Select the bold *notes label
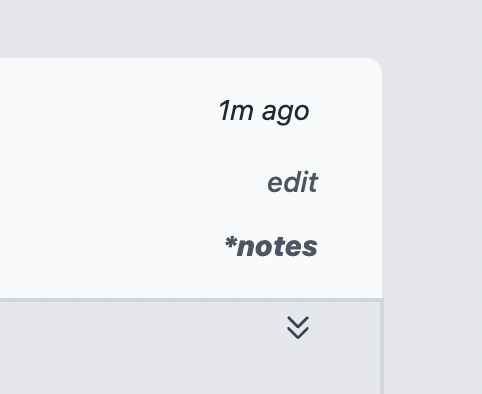Viewport: 482px width, 394px height. point(271,247)
